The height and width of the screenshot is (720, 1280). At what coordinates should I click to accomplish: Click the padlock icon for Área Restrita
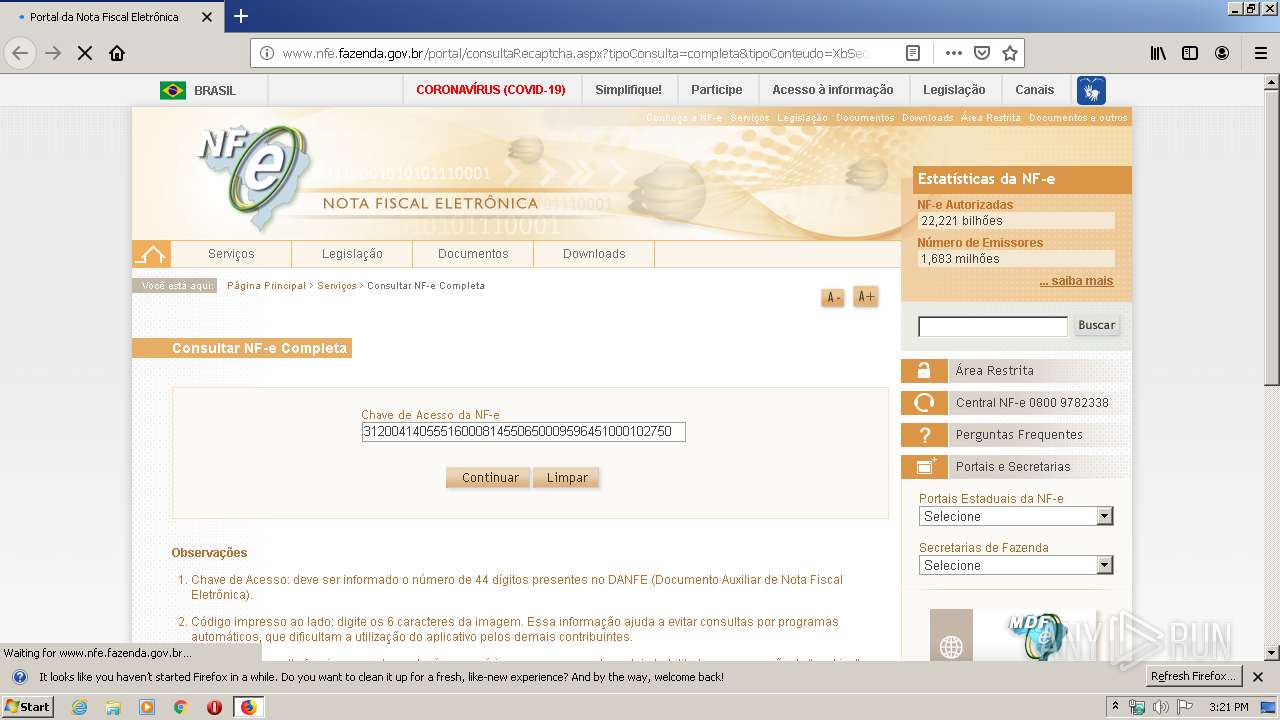click(924, 371)
